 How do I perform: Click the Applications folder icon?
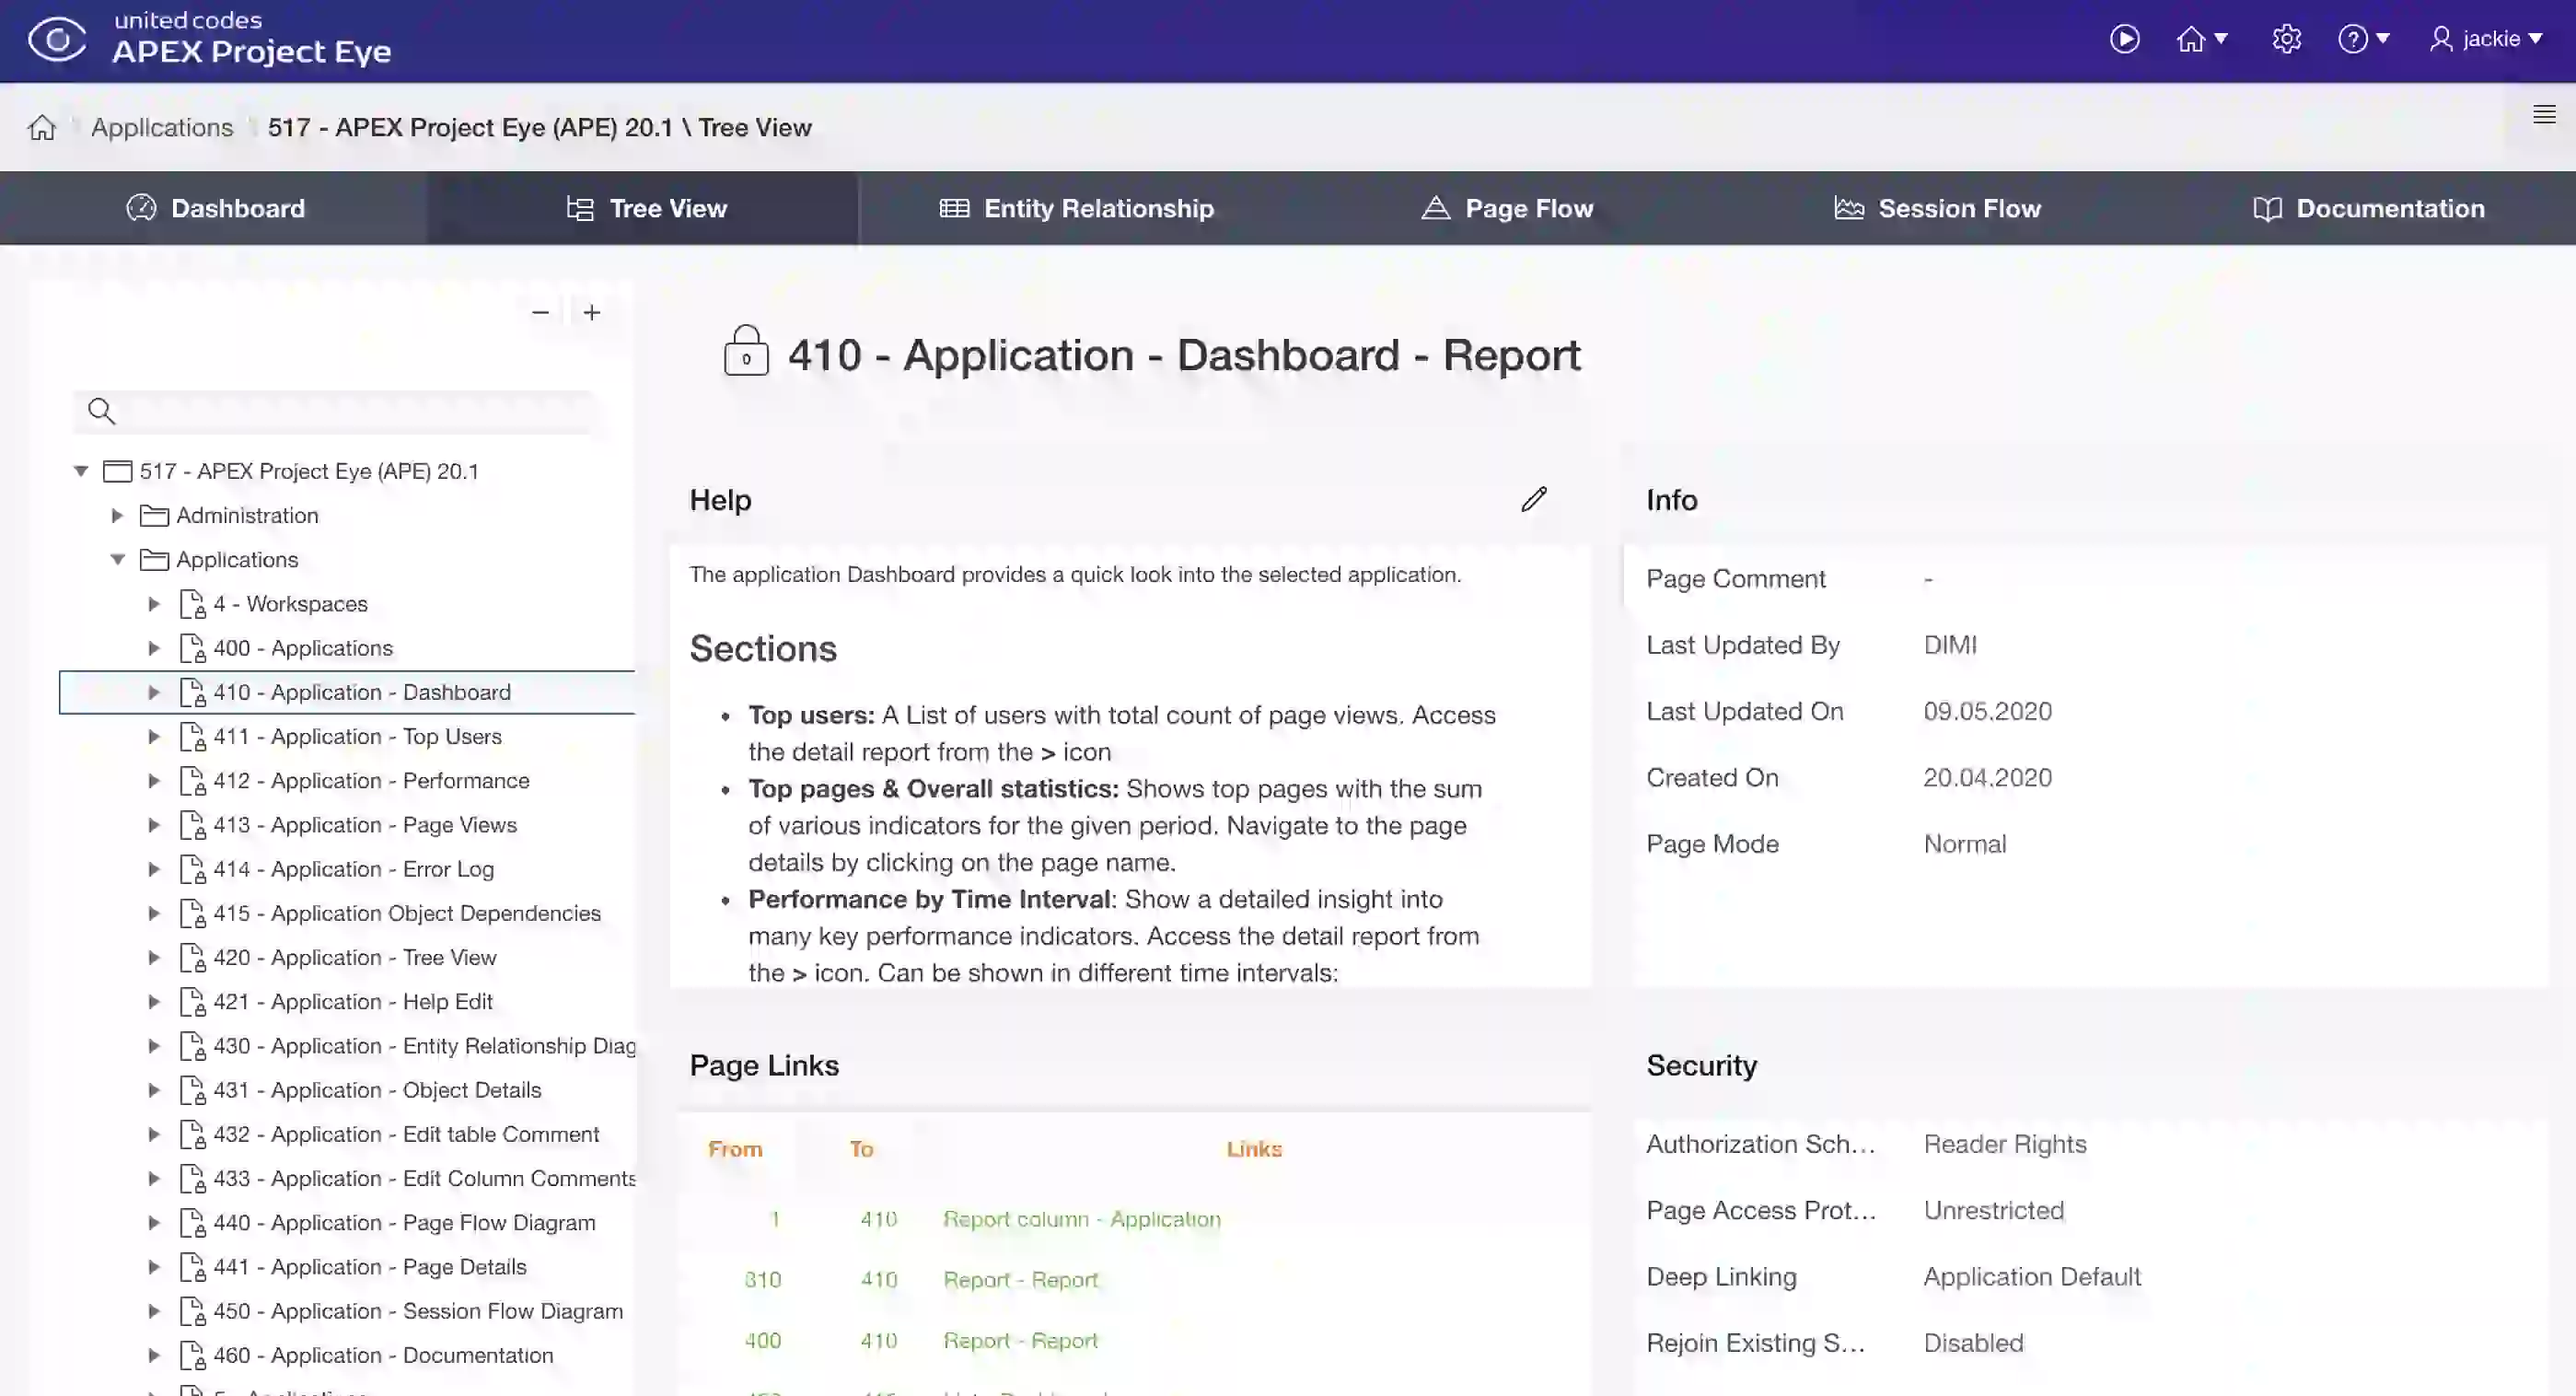click(154, 559)
